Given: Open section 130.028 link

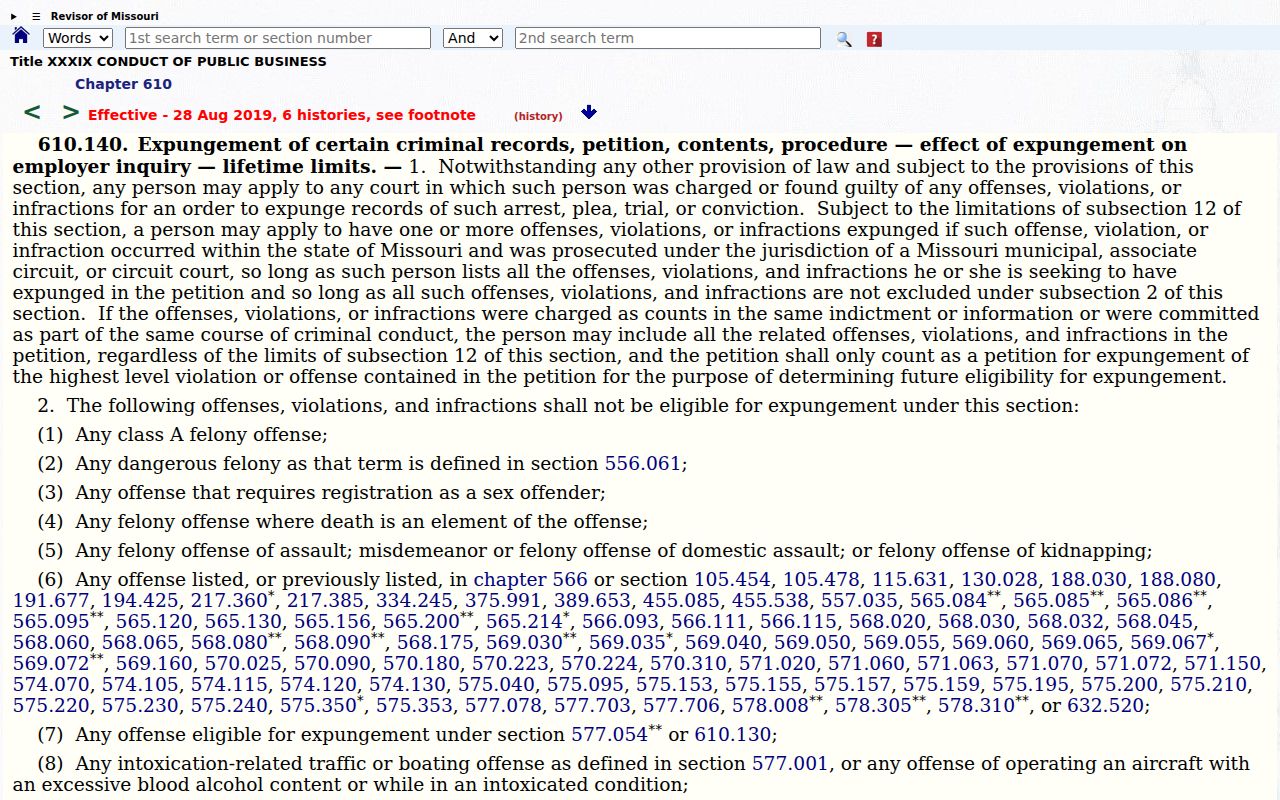Looking at the screenshot, I should (x=999, y=580).
